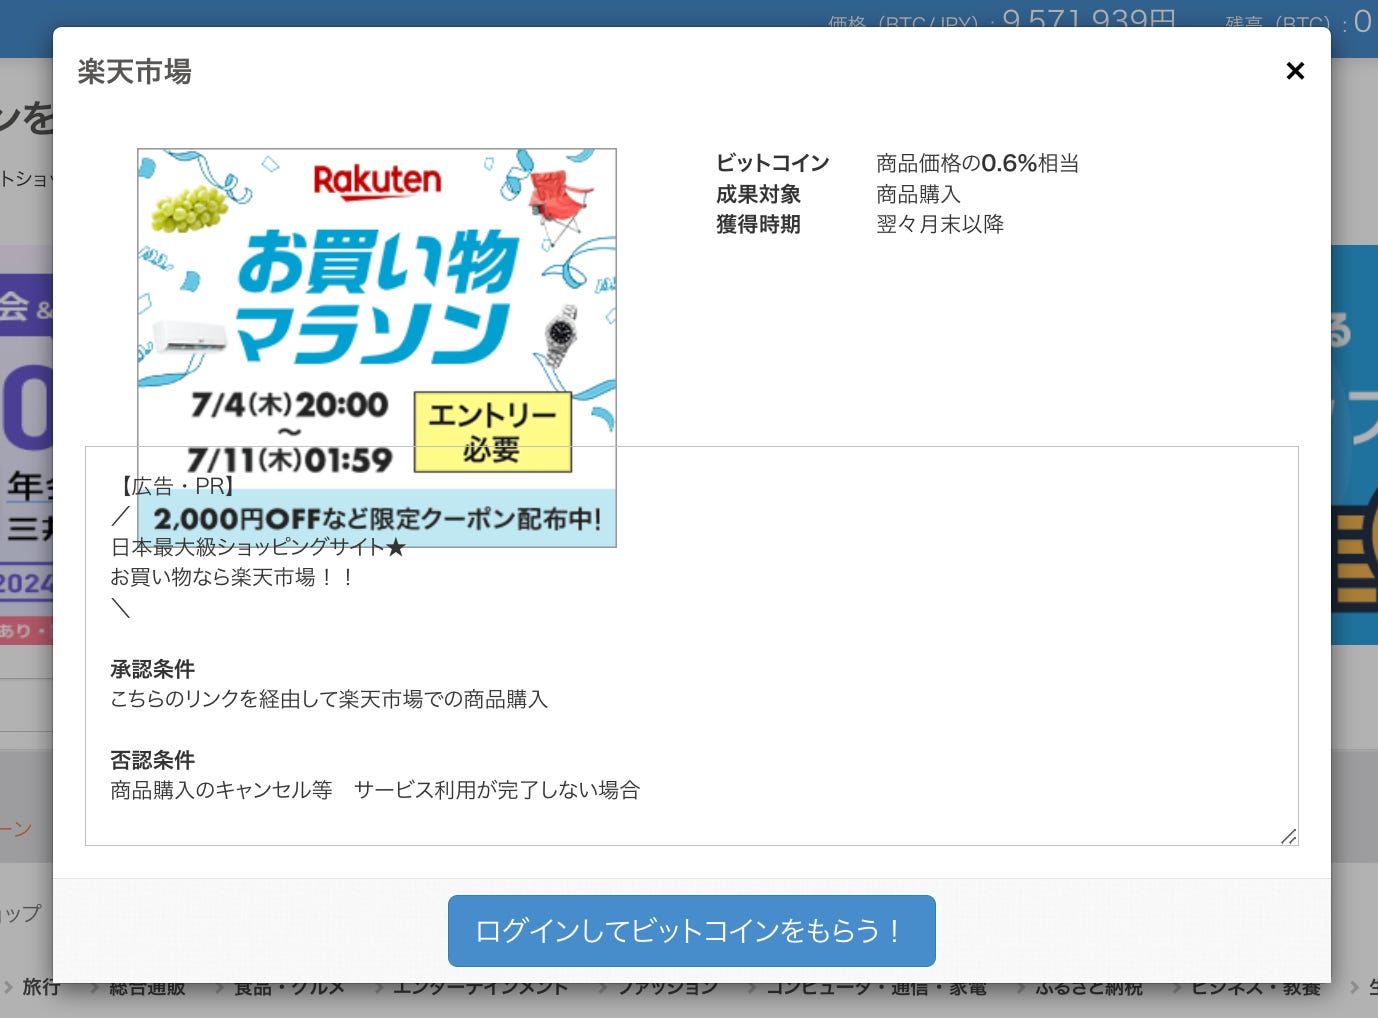Grab the text area resize handle
The width and height of the screenshot is (1378, 1018).
pos(1289,837)
